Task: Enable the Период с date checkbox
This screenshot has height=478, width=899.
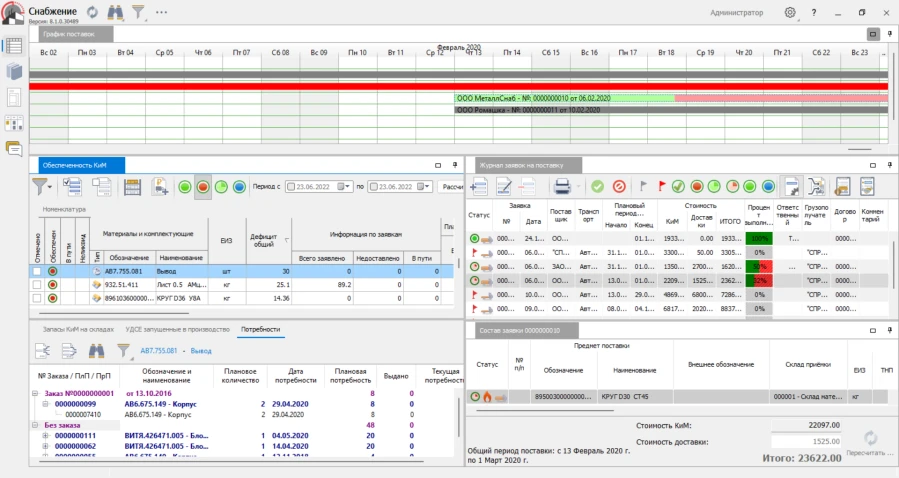Action: [x=292, y=187]
